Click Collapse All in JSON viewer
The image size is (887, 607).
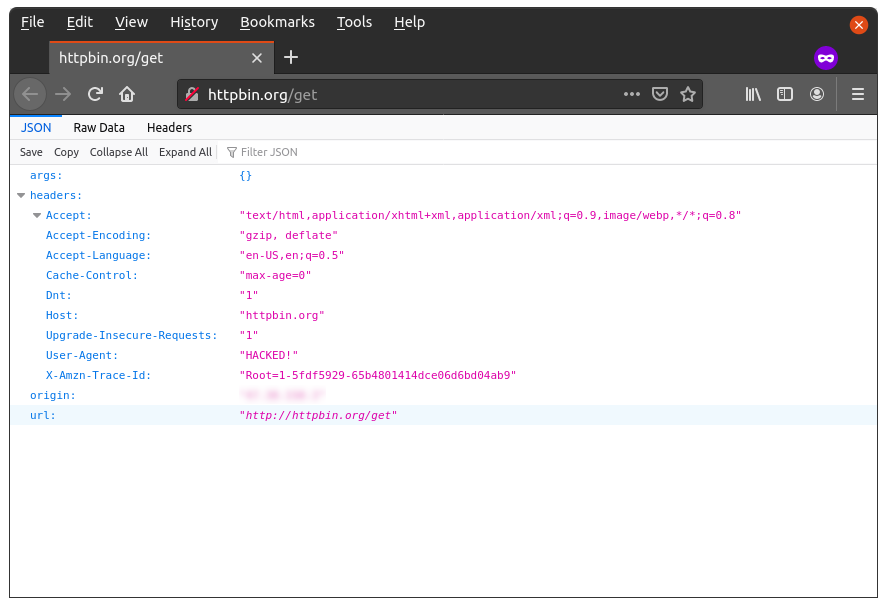pos(118,152)
